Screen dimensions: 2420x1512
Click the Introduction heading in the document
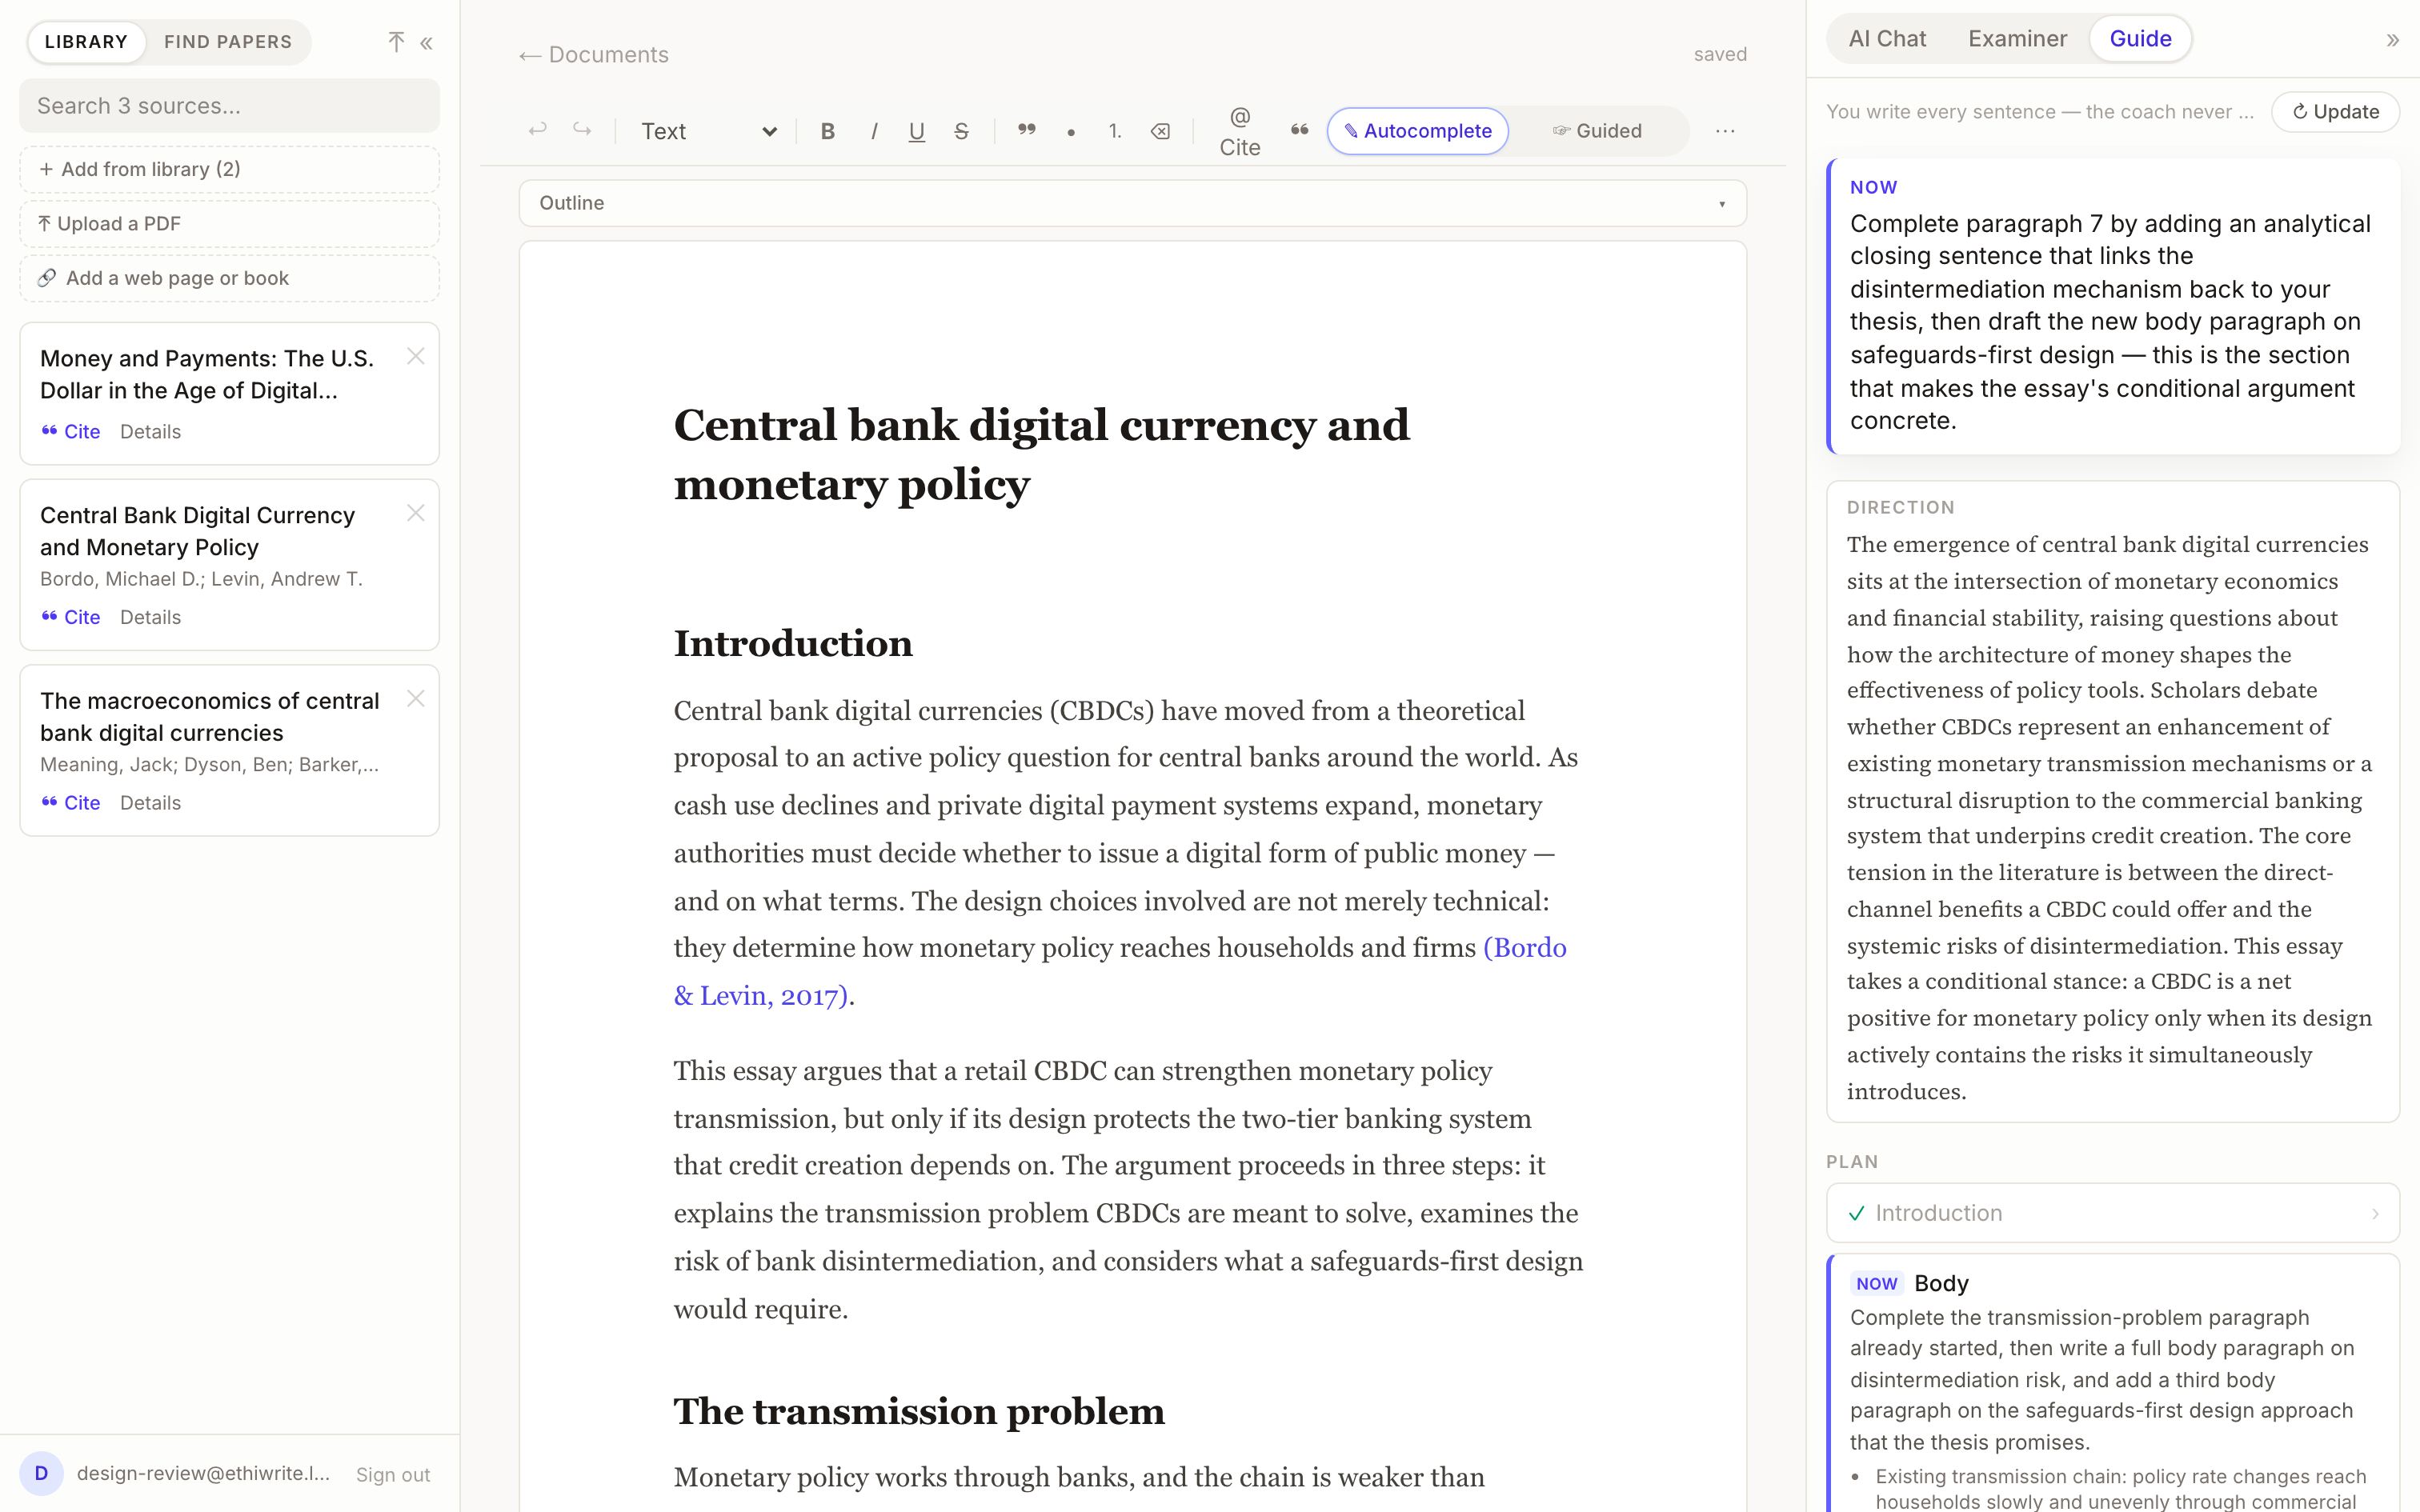tap(793, 643)
